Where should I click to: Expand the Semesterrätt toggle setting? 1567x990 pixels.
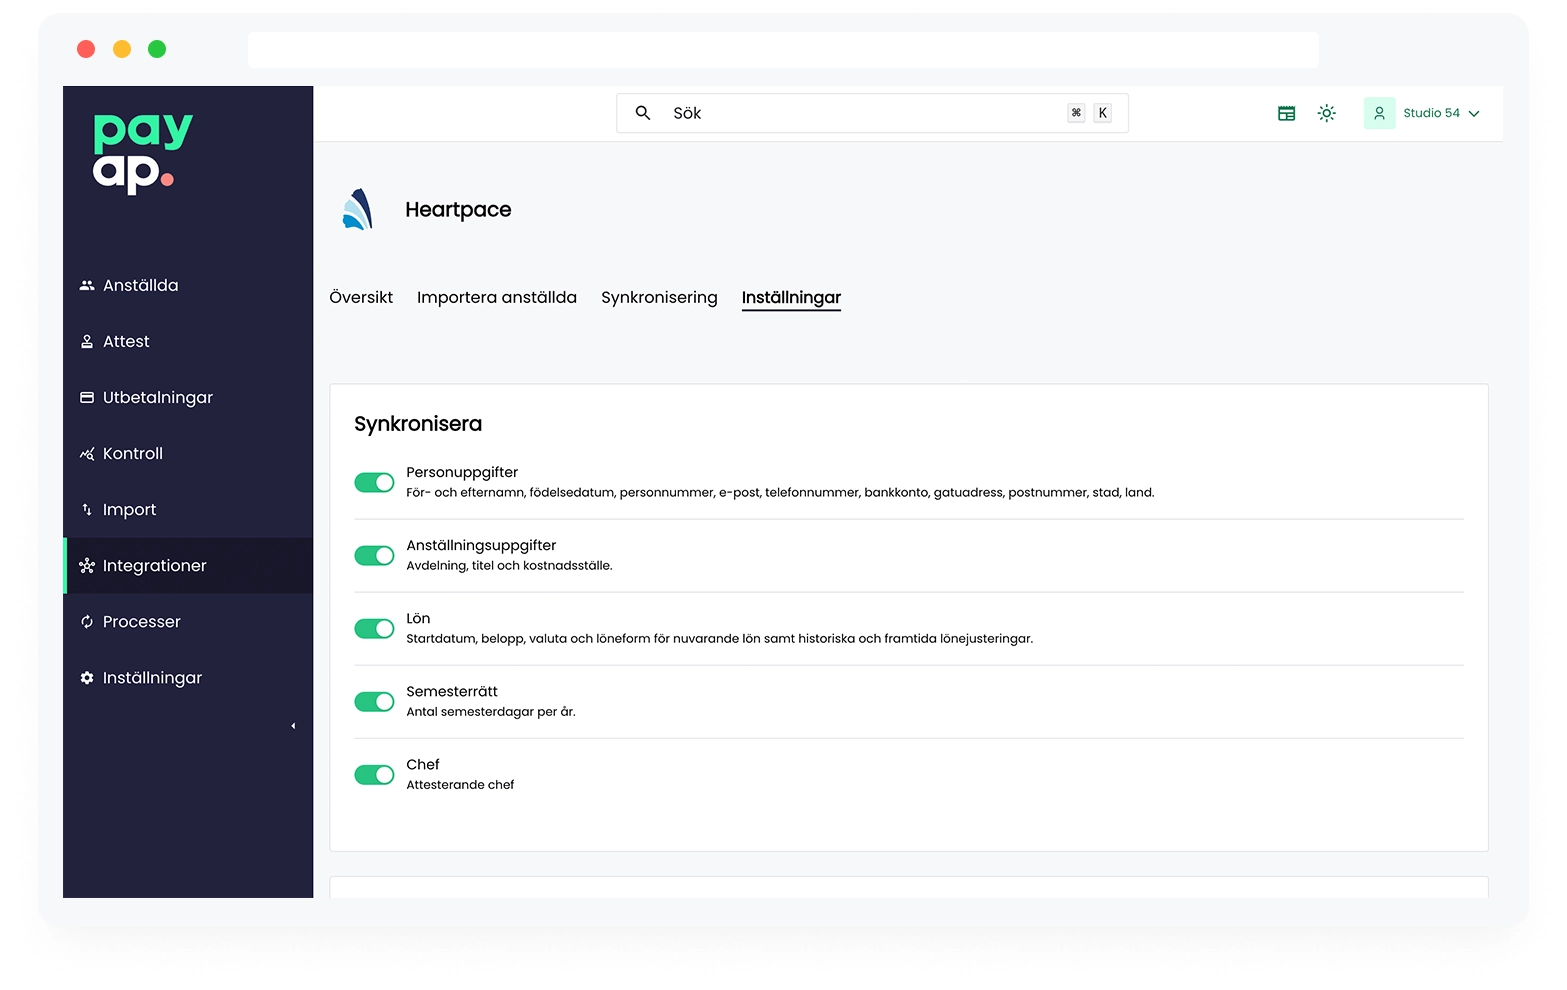coord(374,701)
